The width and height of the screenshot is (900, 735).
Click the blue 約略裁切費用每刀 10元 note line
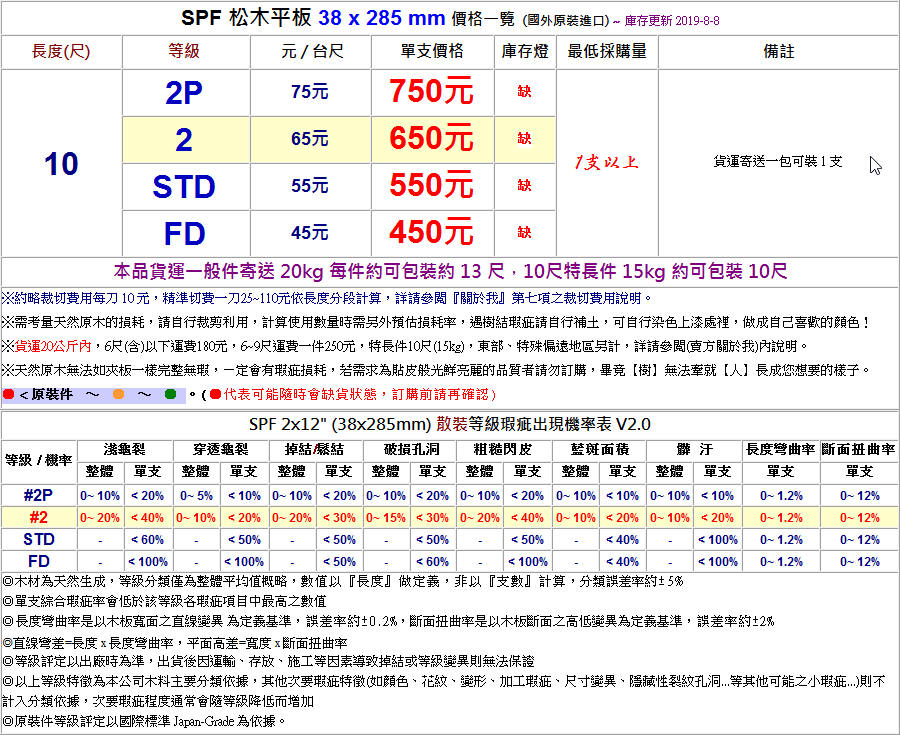(x=327, y=298)
